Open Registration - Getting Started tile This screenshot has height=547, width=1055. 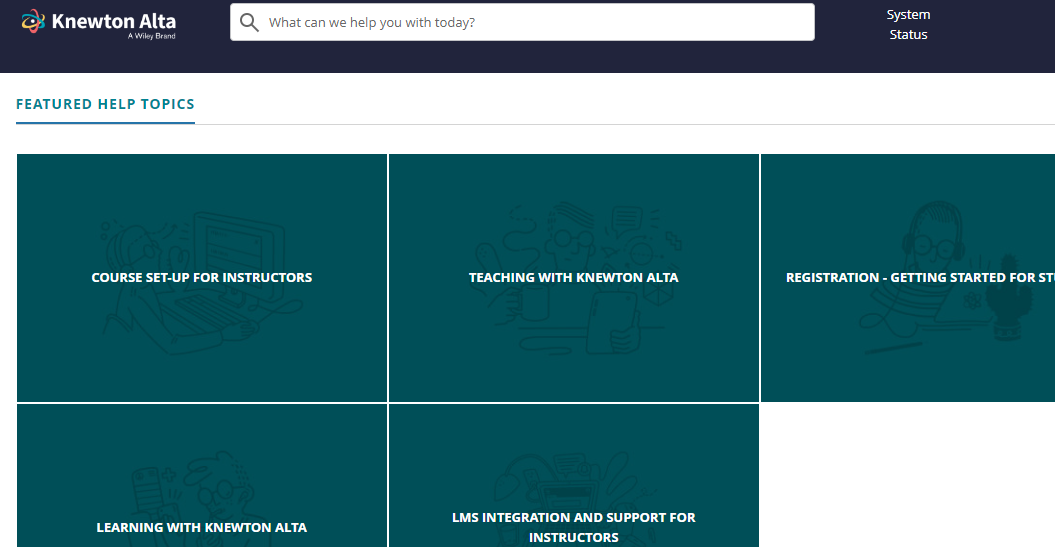pos(908,278)
